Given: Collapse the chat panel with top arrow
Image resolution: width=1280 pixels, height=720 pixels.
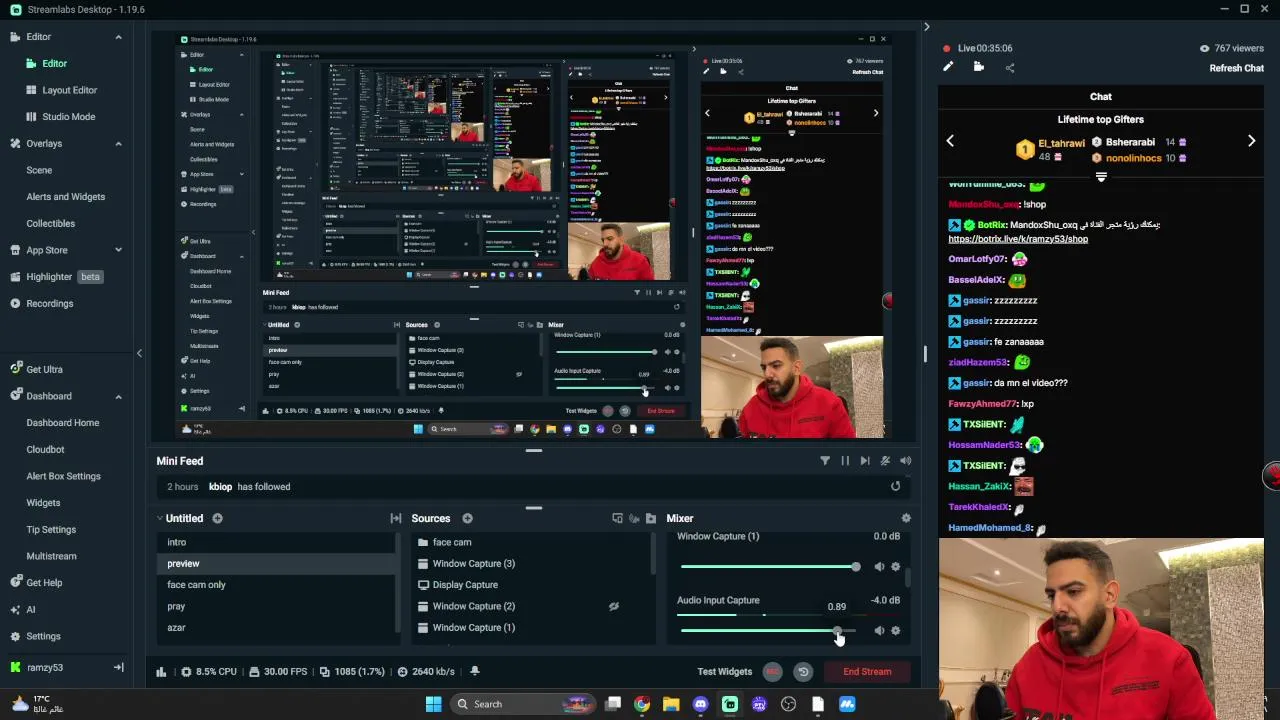Looking at the screenshot, I should tap(926, 27).
